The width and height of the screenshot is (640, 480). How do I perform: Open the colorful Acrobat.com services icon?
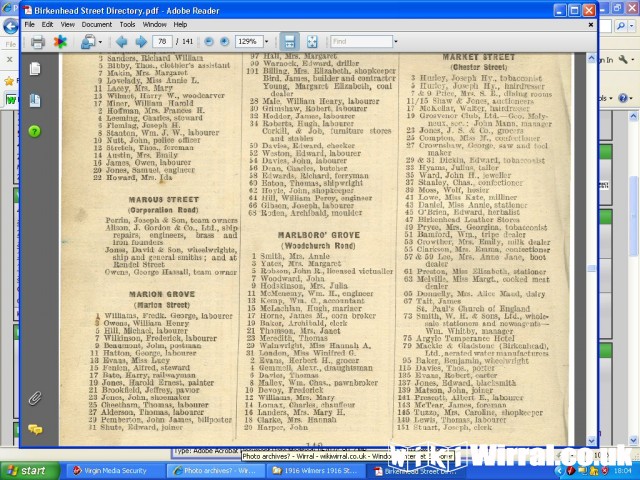coord(60,42)
